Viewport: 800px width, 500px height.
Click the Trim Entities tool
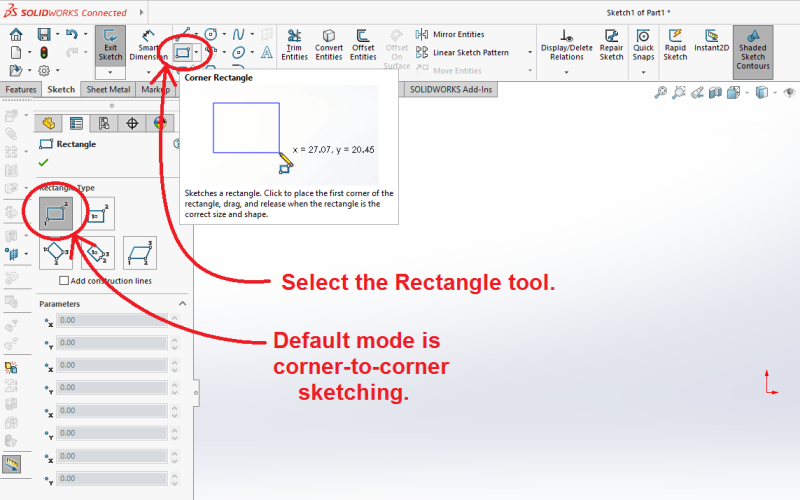[x=294, y=44]
